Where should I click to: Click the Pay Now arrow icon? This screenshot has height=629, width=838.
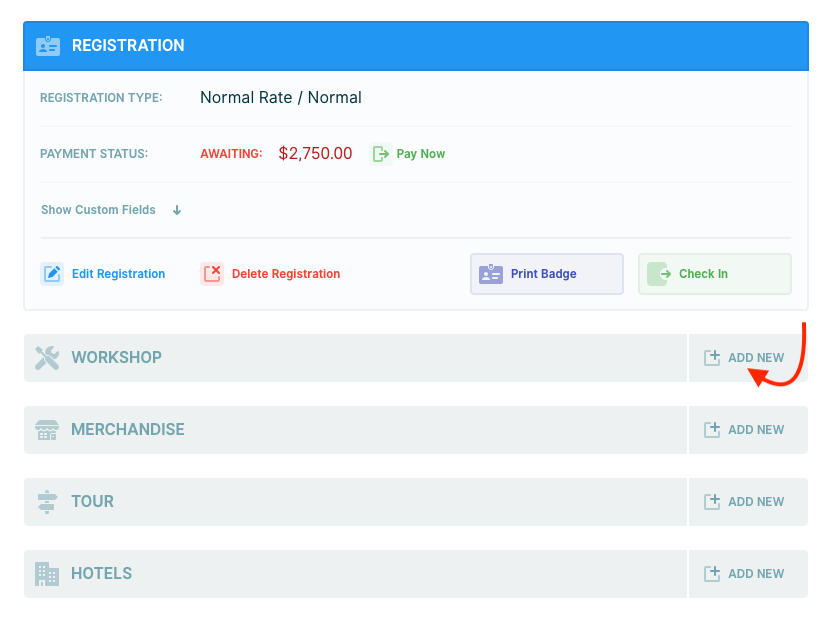[381, 154]
